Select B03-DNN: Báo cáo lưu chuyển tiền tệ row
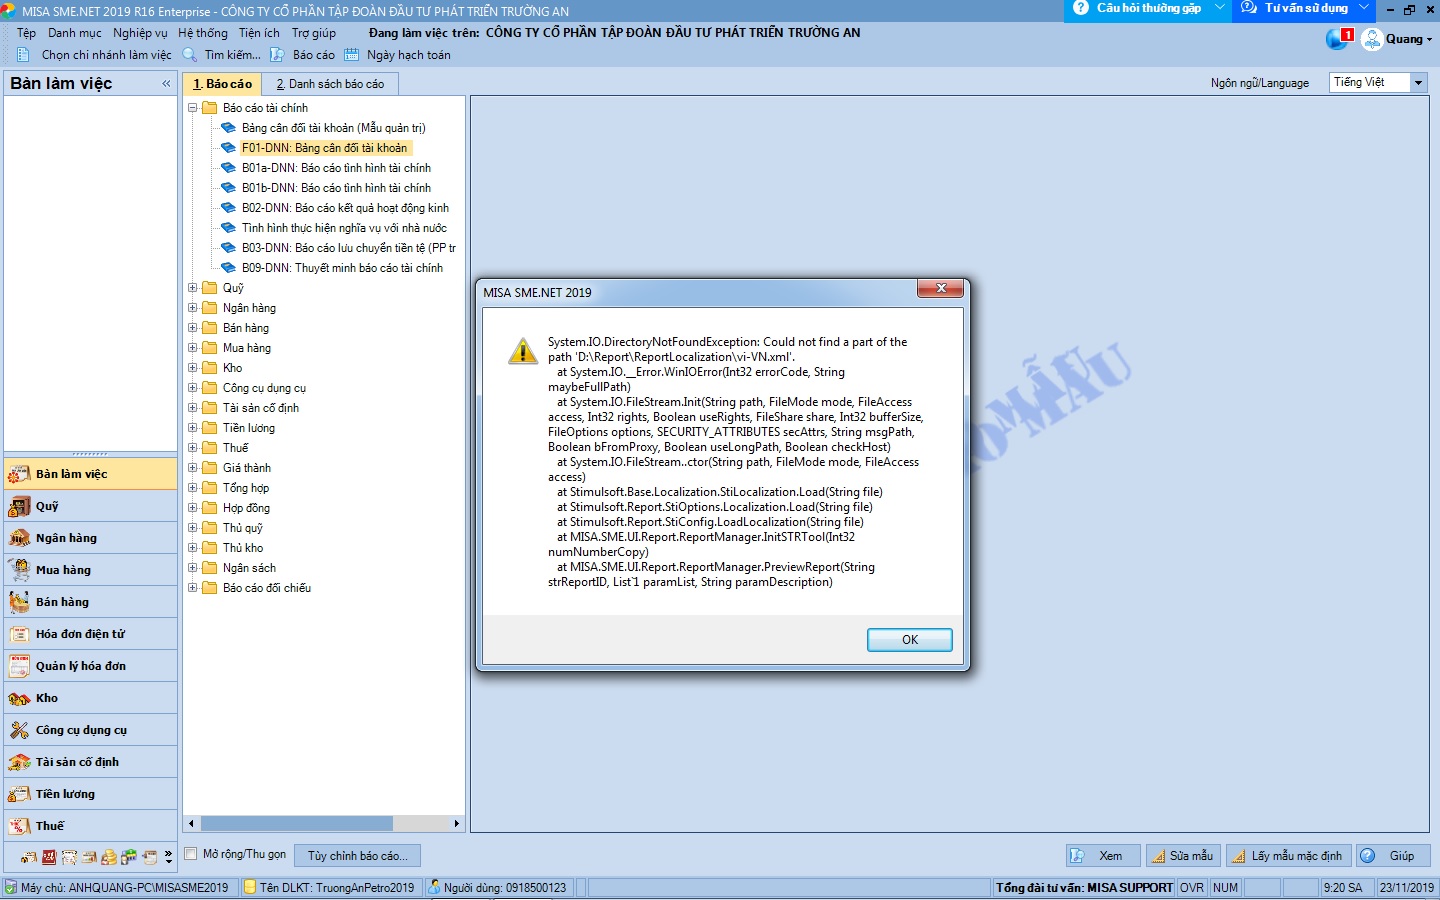Viewport: 1440px width, 900px height. coord(348,248)
